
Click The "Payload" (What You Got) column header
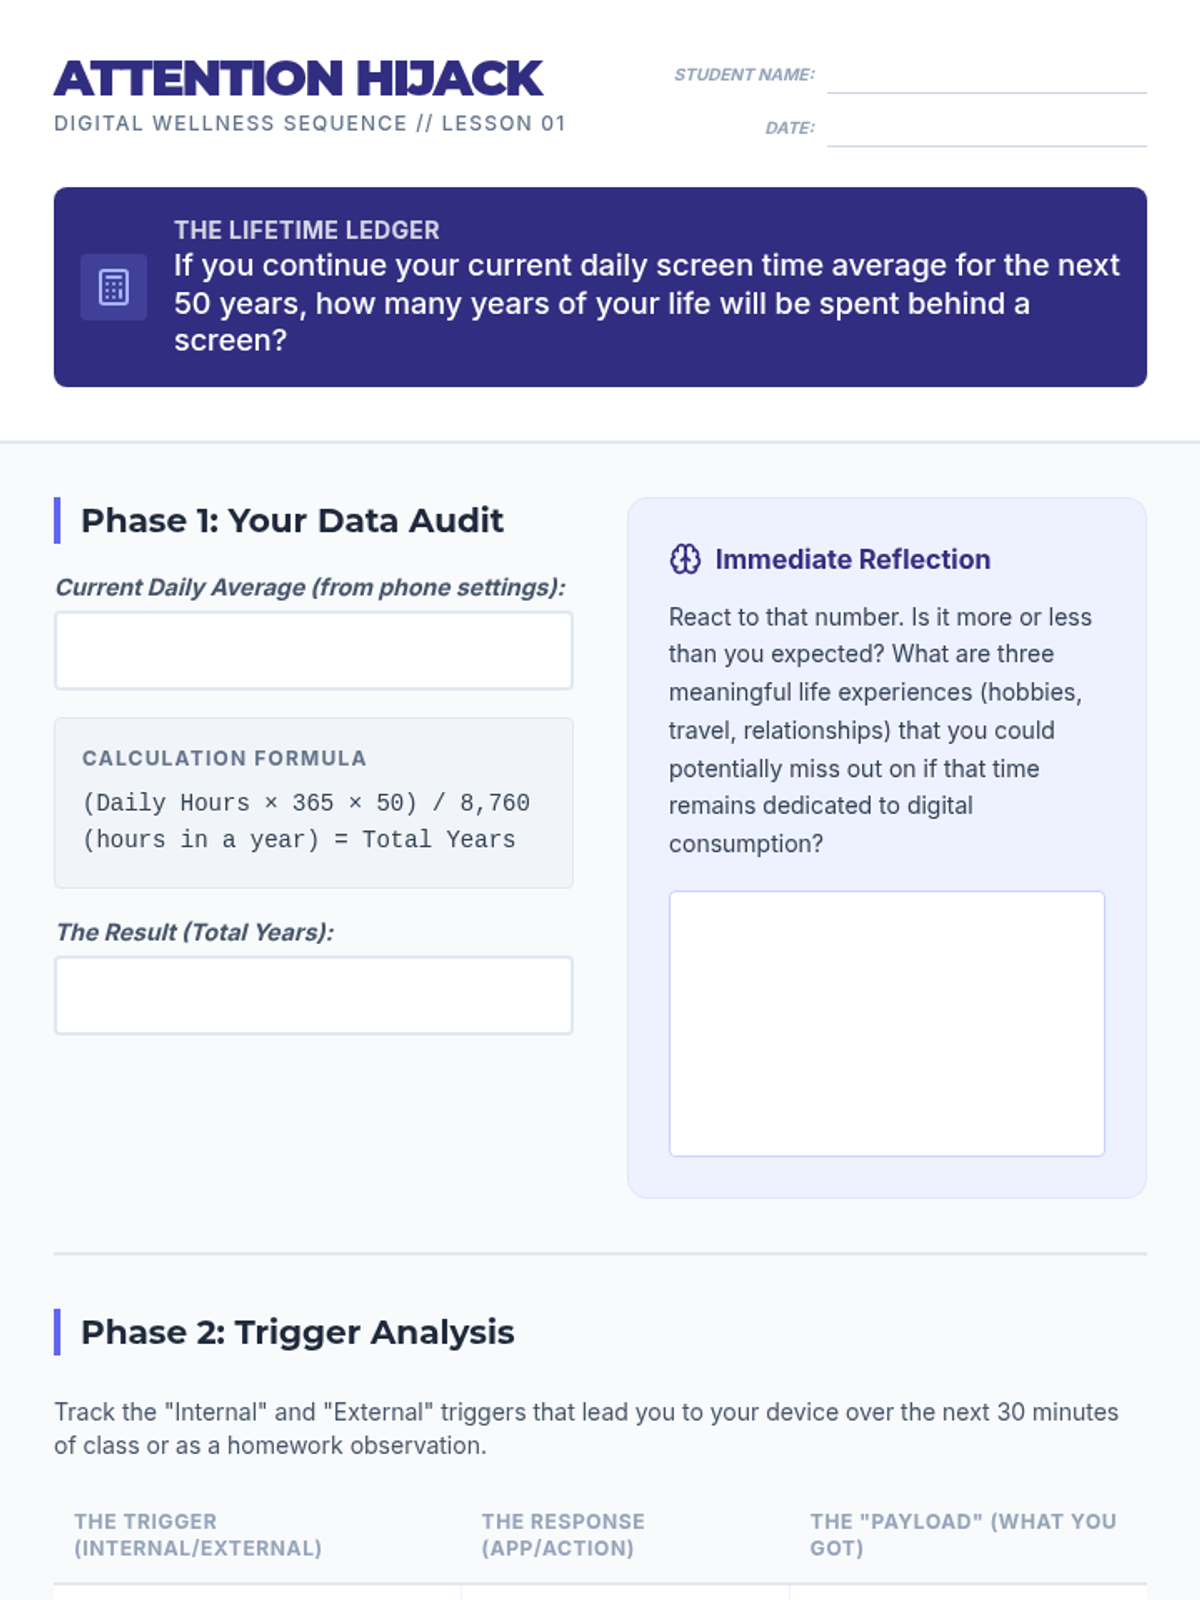click(963, 1535)
